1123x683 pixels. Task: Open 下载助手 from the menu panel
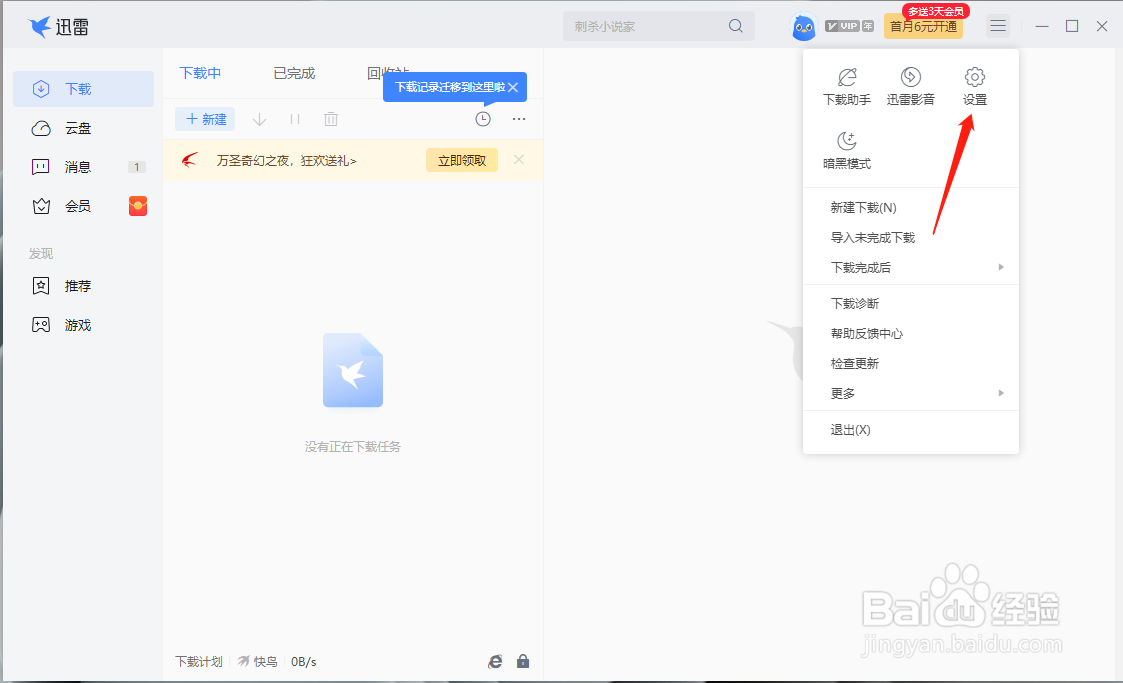tap(847, 86)
